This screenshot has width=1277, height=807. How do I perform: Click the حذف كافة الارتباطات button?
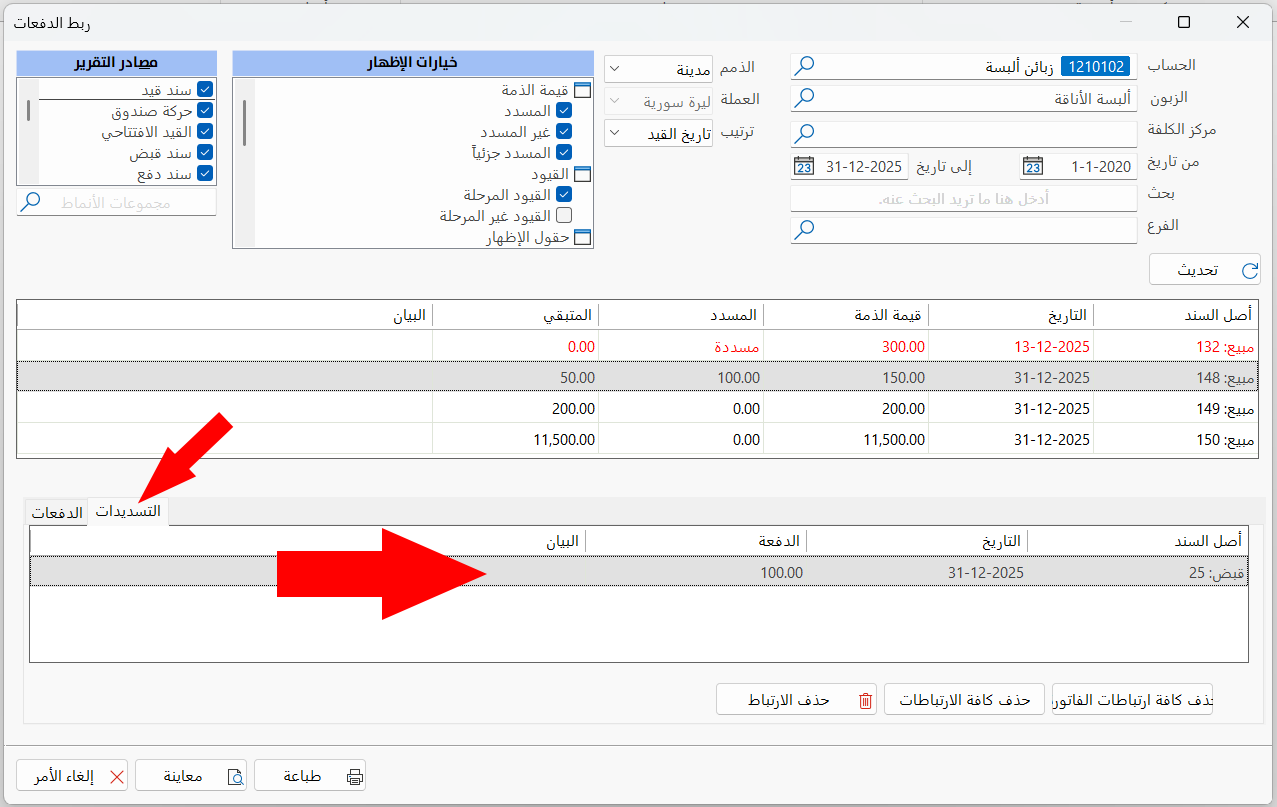[963, 698]
